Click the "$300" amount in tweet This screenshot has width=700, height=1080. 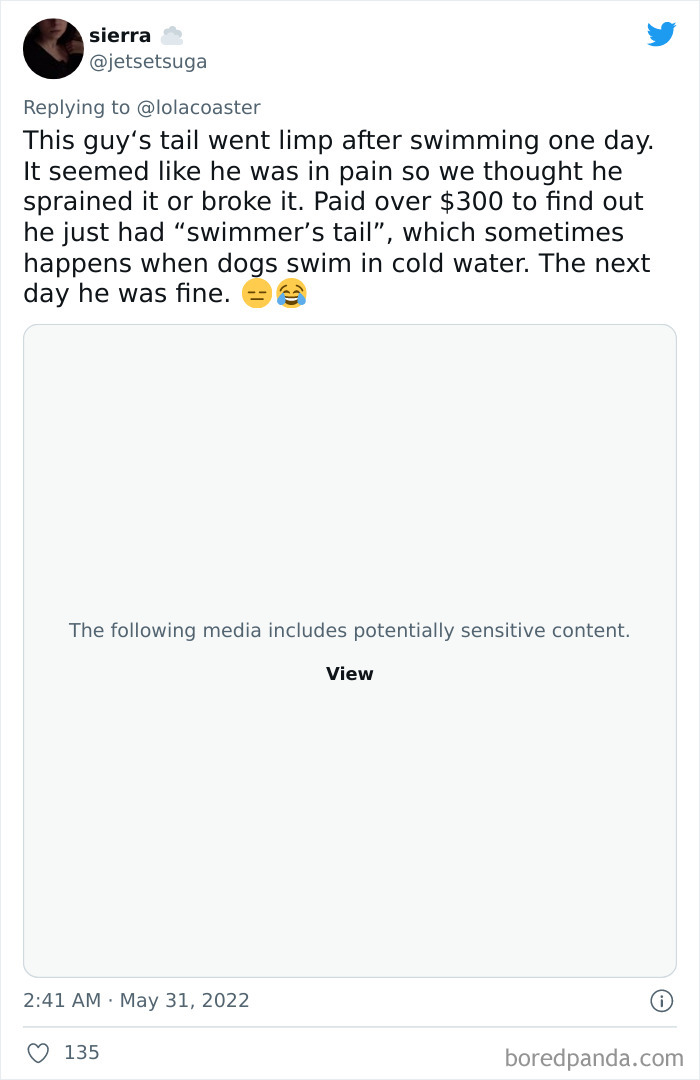[471, 202]
